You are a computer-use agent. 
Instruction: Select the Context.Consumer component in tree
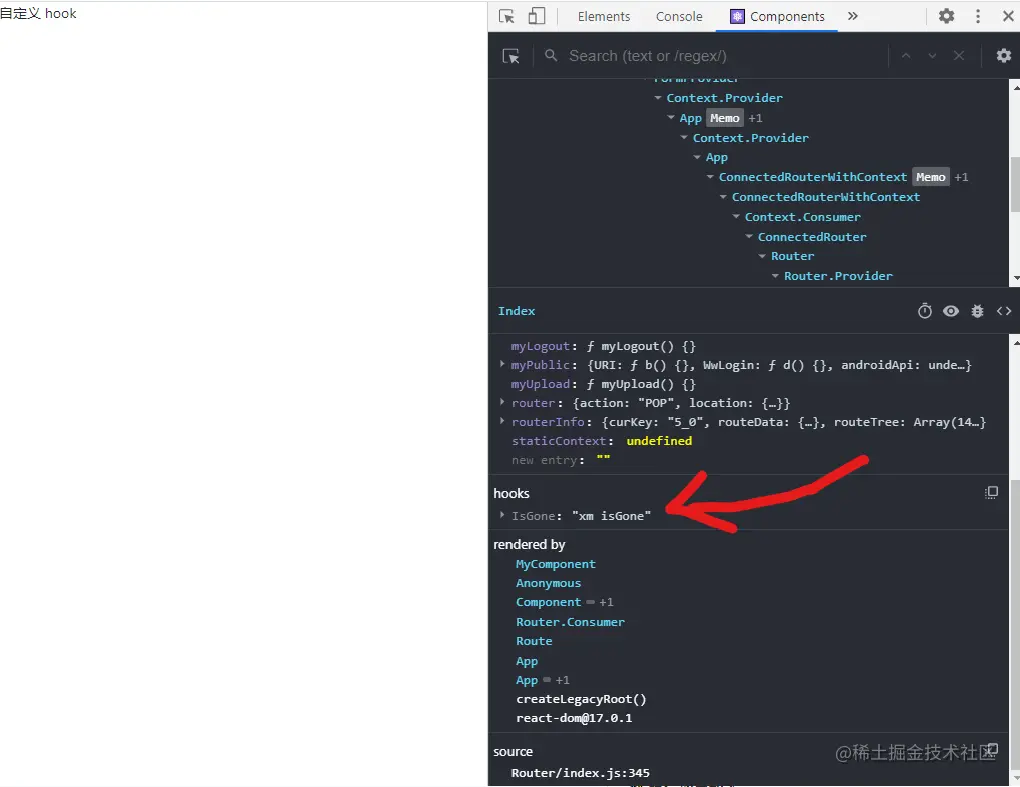point(802,217)
